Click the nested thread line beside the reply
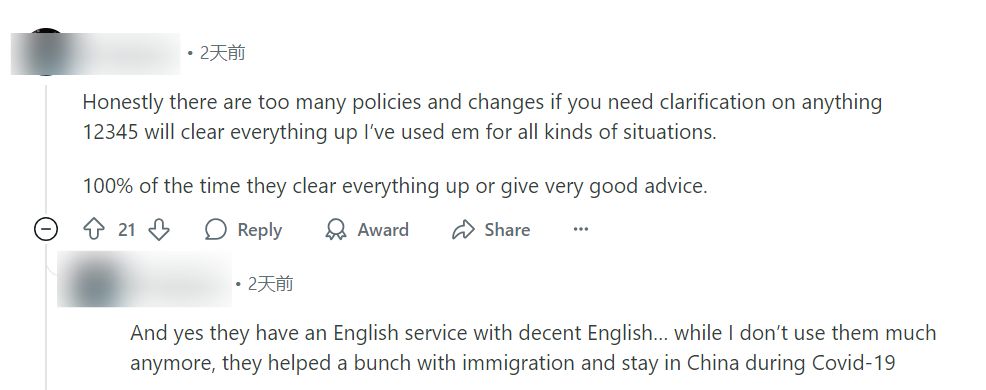Viewport: 986px width, 390px height. point(47,315)
